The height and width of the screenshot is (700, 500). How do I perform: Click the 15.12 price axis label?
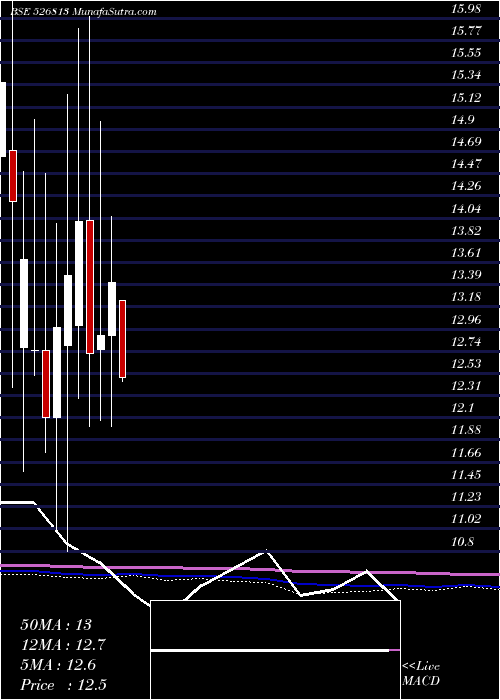click(x=466, y=97)
